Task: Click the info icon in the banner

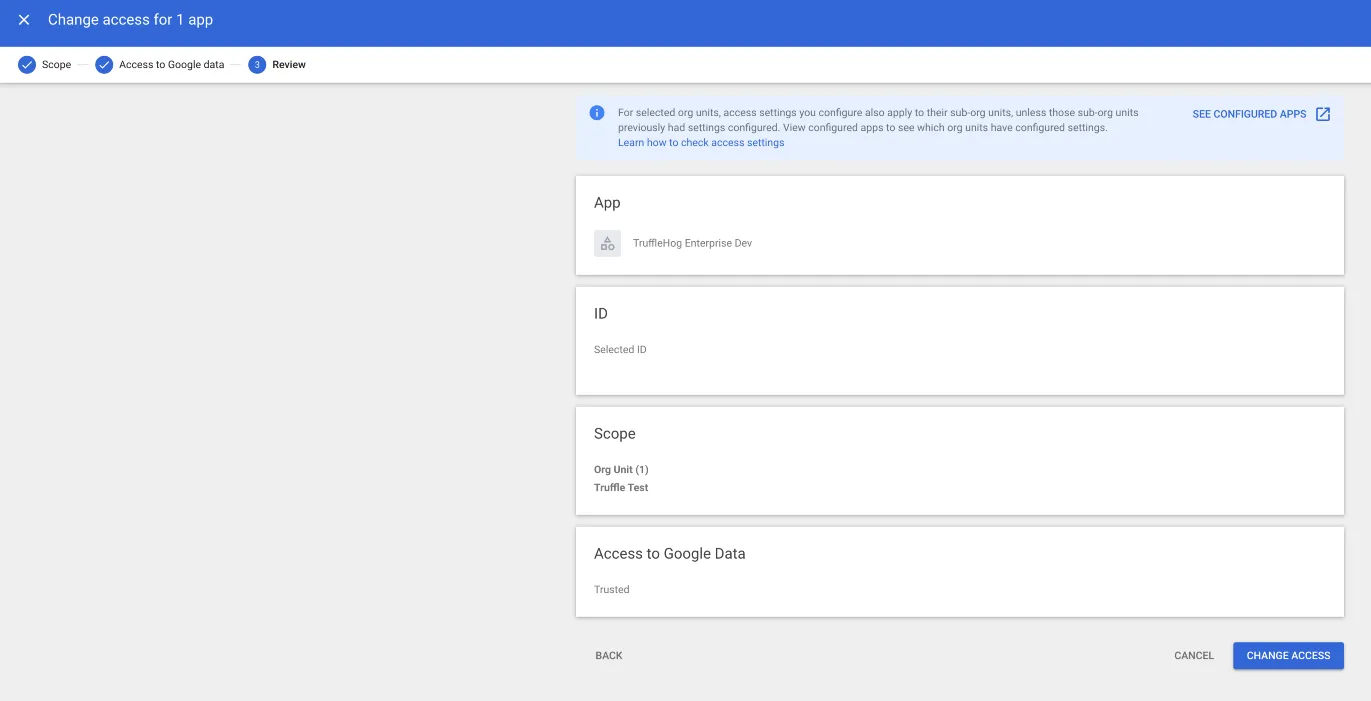Action: pos(597,113)
